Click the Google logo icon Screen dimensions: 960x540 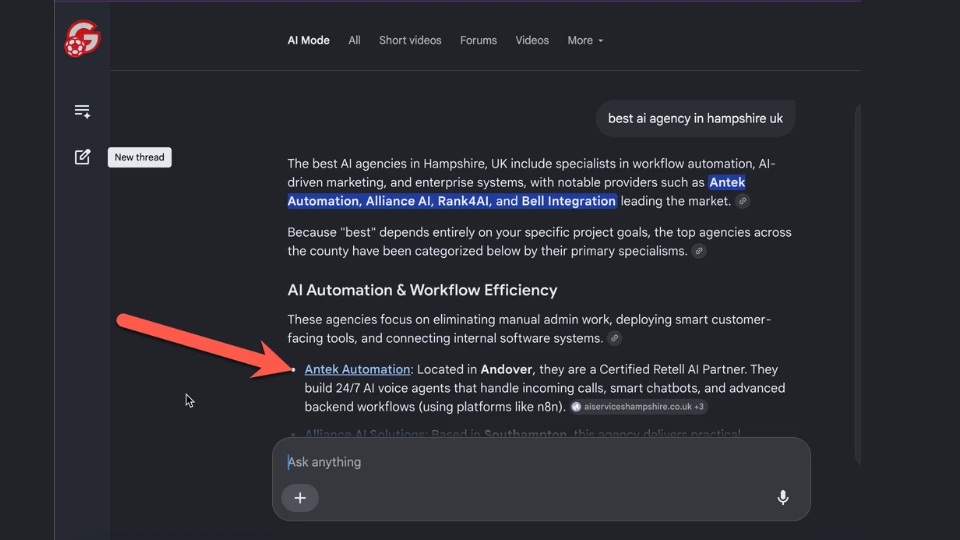82,39
